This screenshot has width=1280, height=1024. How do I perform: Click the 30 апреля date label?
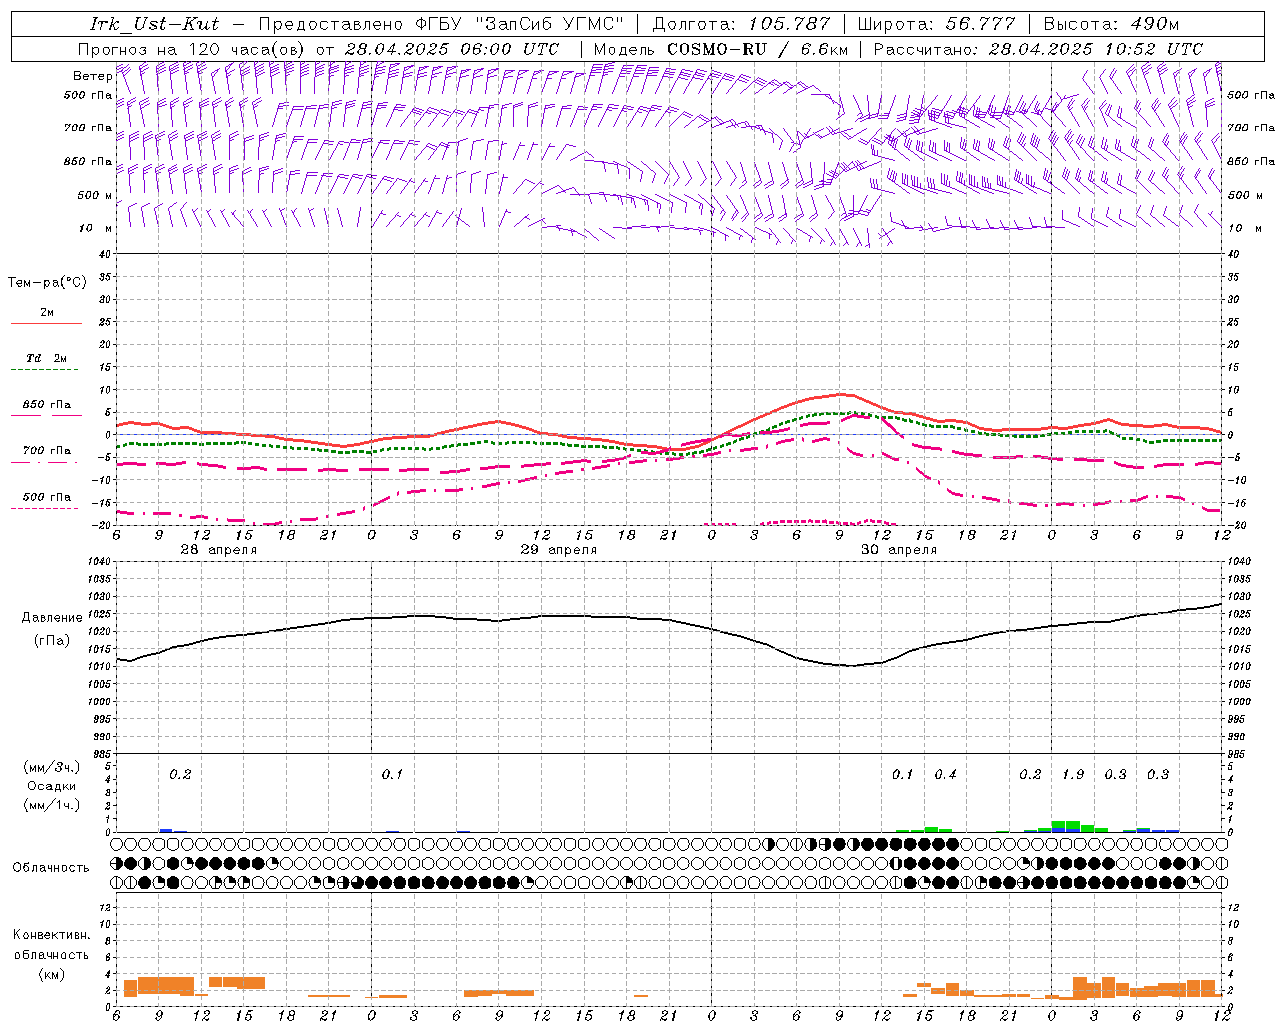pos(898,550)
